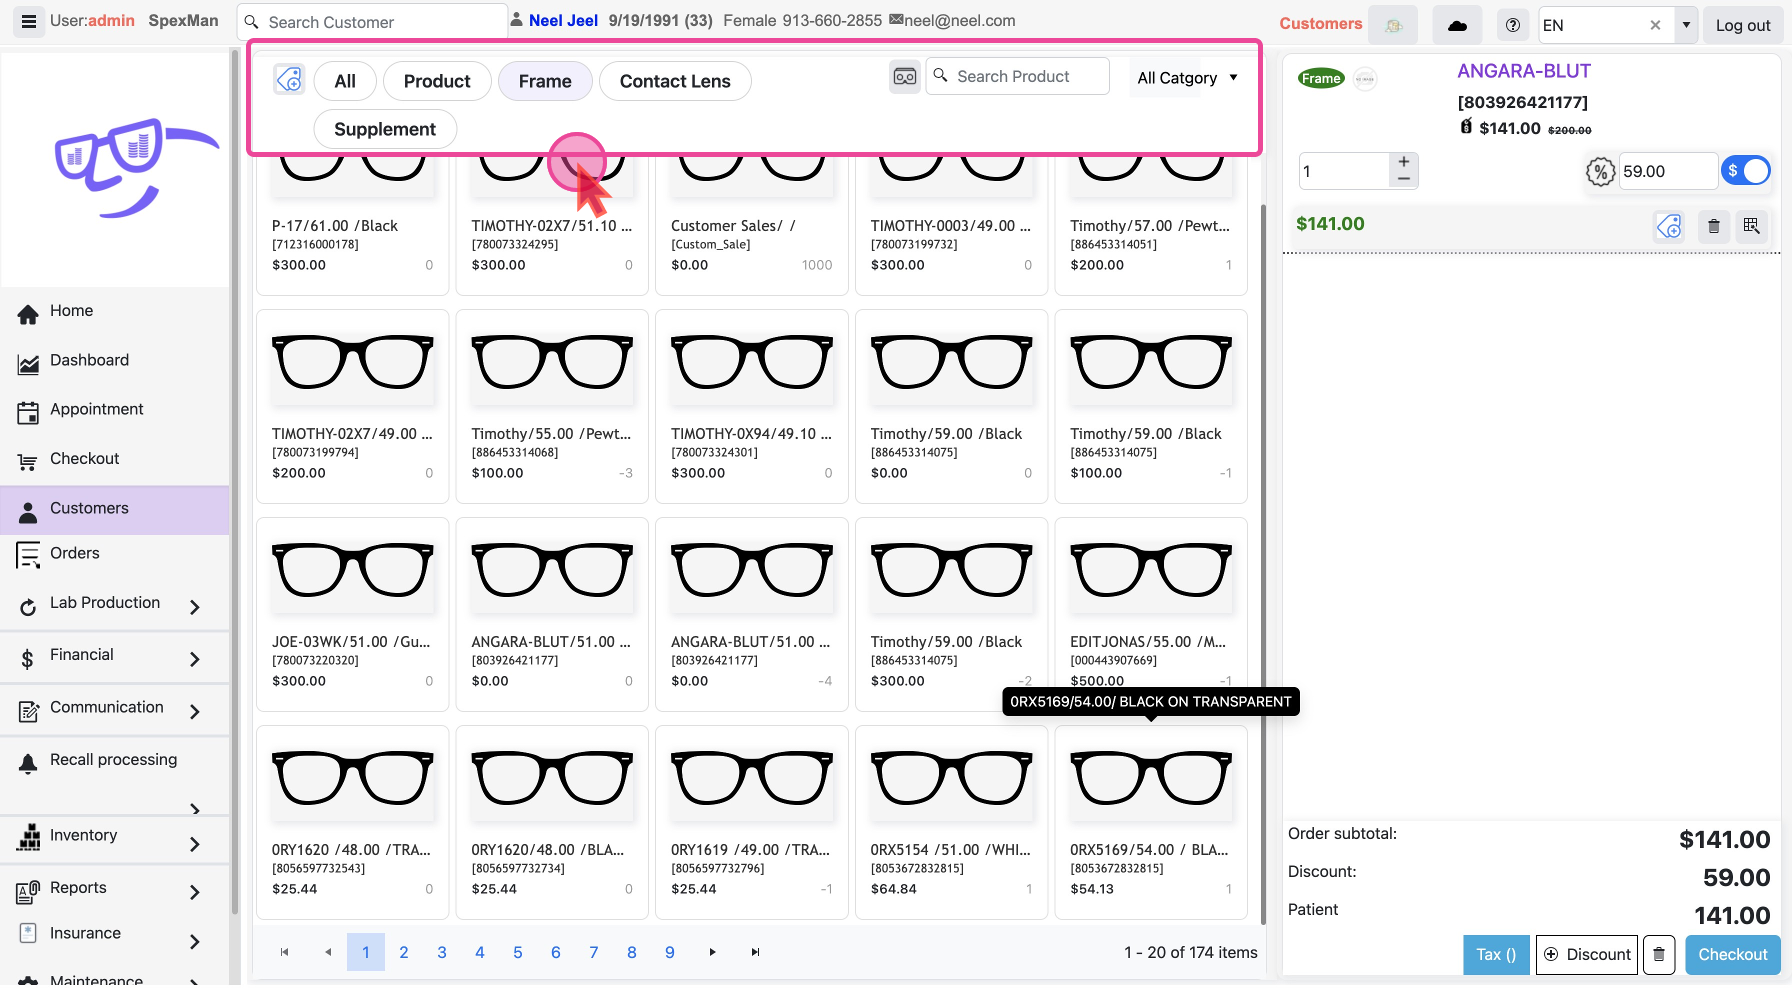Open the All Catgory dropdown

(1187, 78)
